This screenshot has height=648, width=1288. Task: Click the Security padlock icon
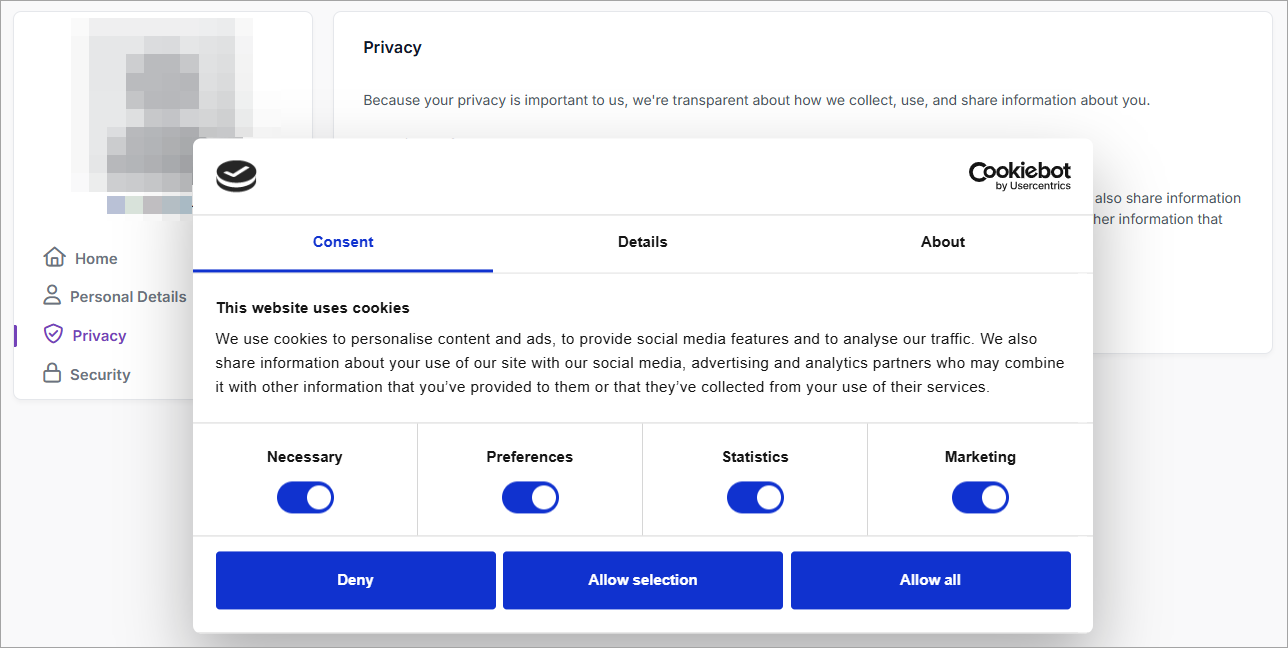pos(52,373)
